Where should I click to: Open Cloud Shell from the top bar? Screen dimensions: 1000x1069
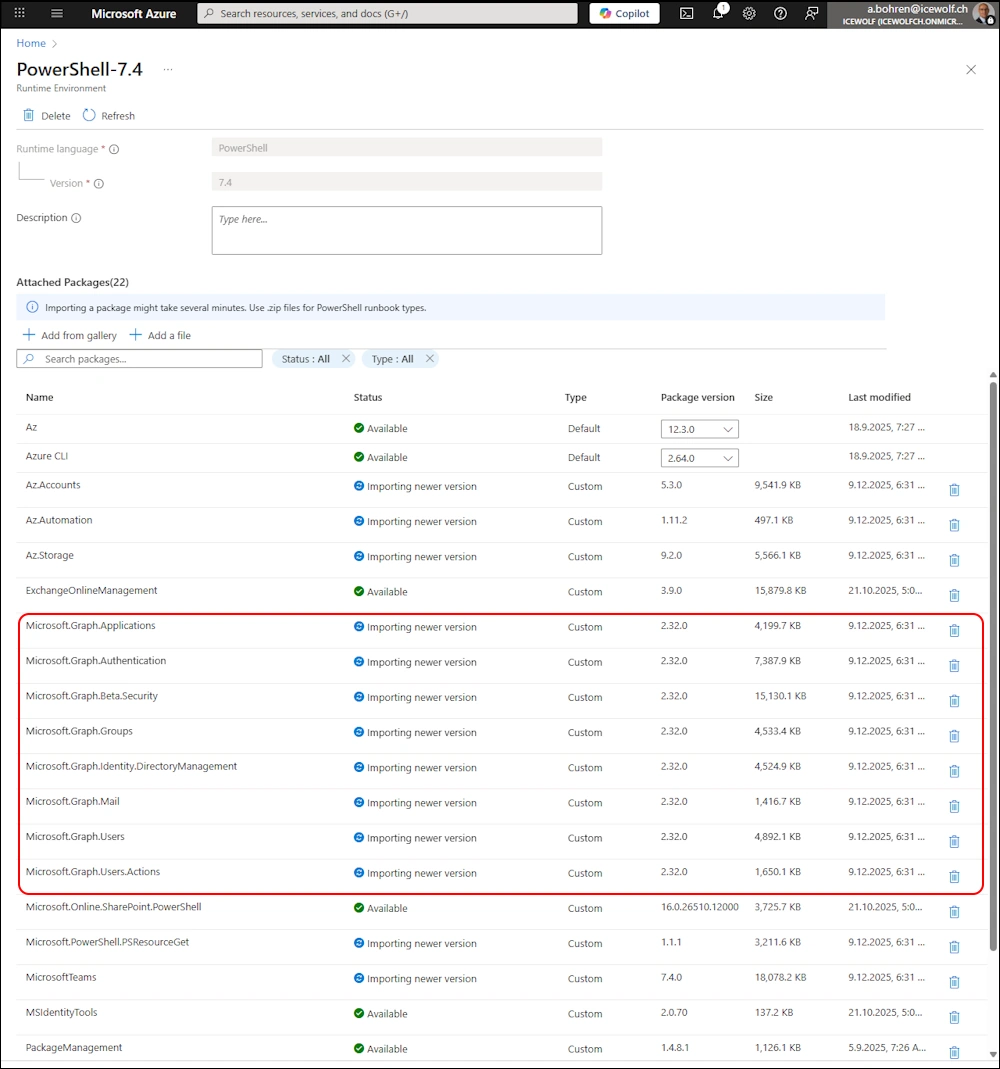(x=686, y=14)
